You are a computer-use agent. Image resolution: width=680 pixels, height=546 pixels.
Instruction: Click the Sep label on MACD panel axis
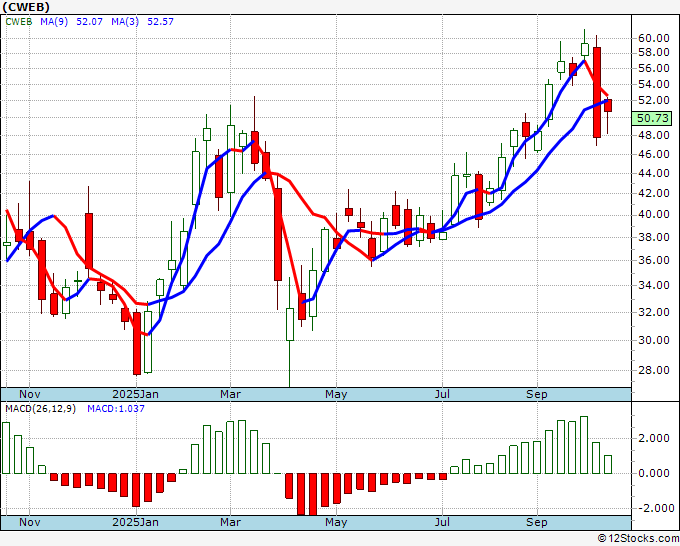[x=538, y=523]
